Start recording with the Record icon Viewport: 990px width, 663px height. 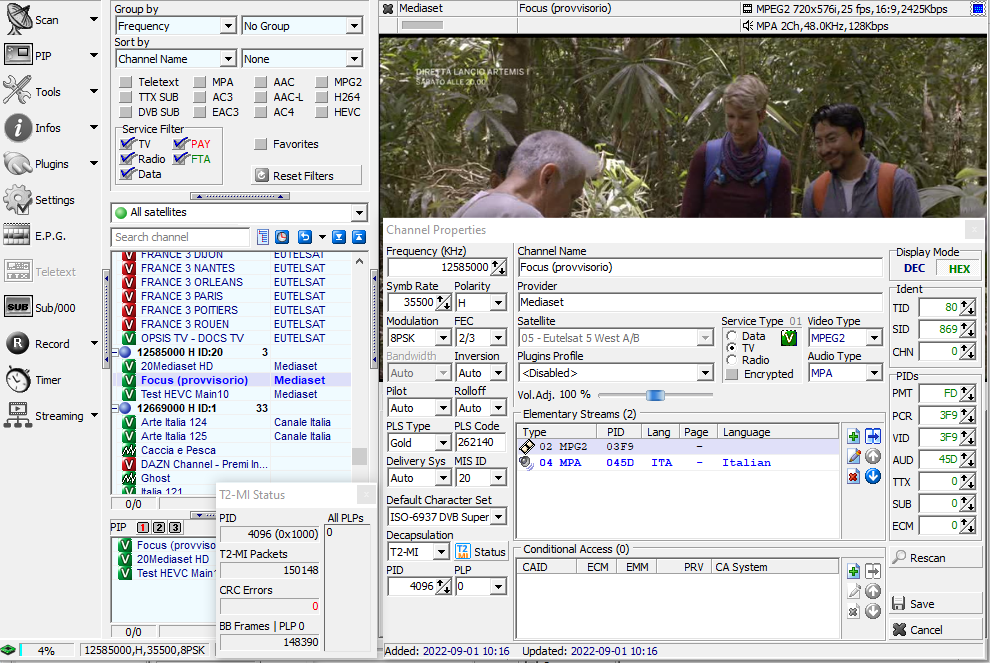coord(18,343)
